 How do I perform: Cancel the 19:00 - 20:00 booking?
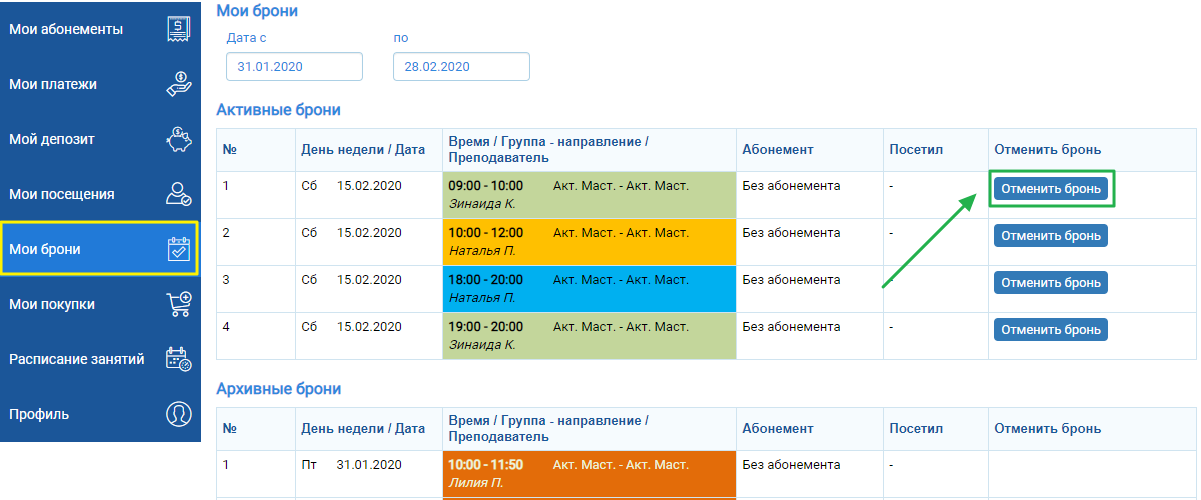tap(1050, 330)
